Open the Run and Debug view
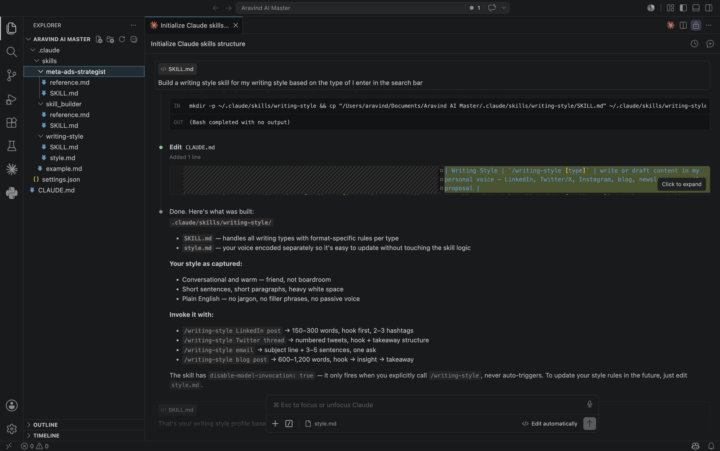The image size is (720, 451). point(11,99)
